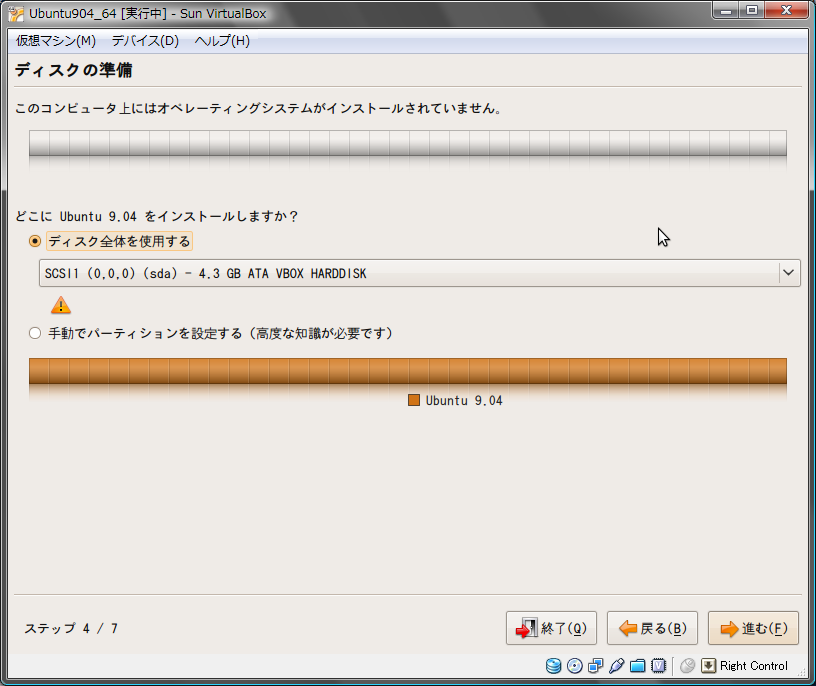Open the デバイス(D) menu
816x686 pixels.
pyautogui.click(x=145, y=41)
